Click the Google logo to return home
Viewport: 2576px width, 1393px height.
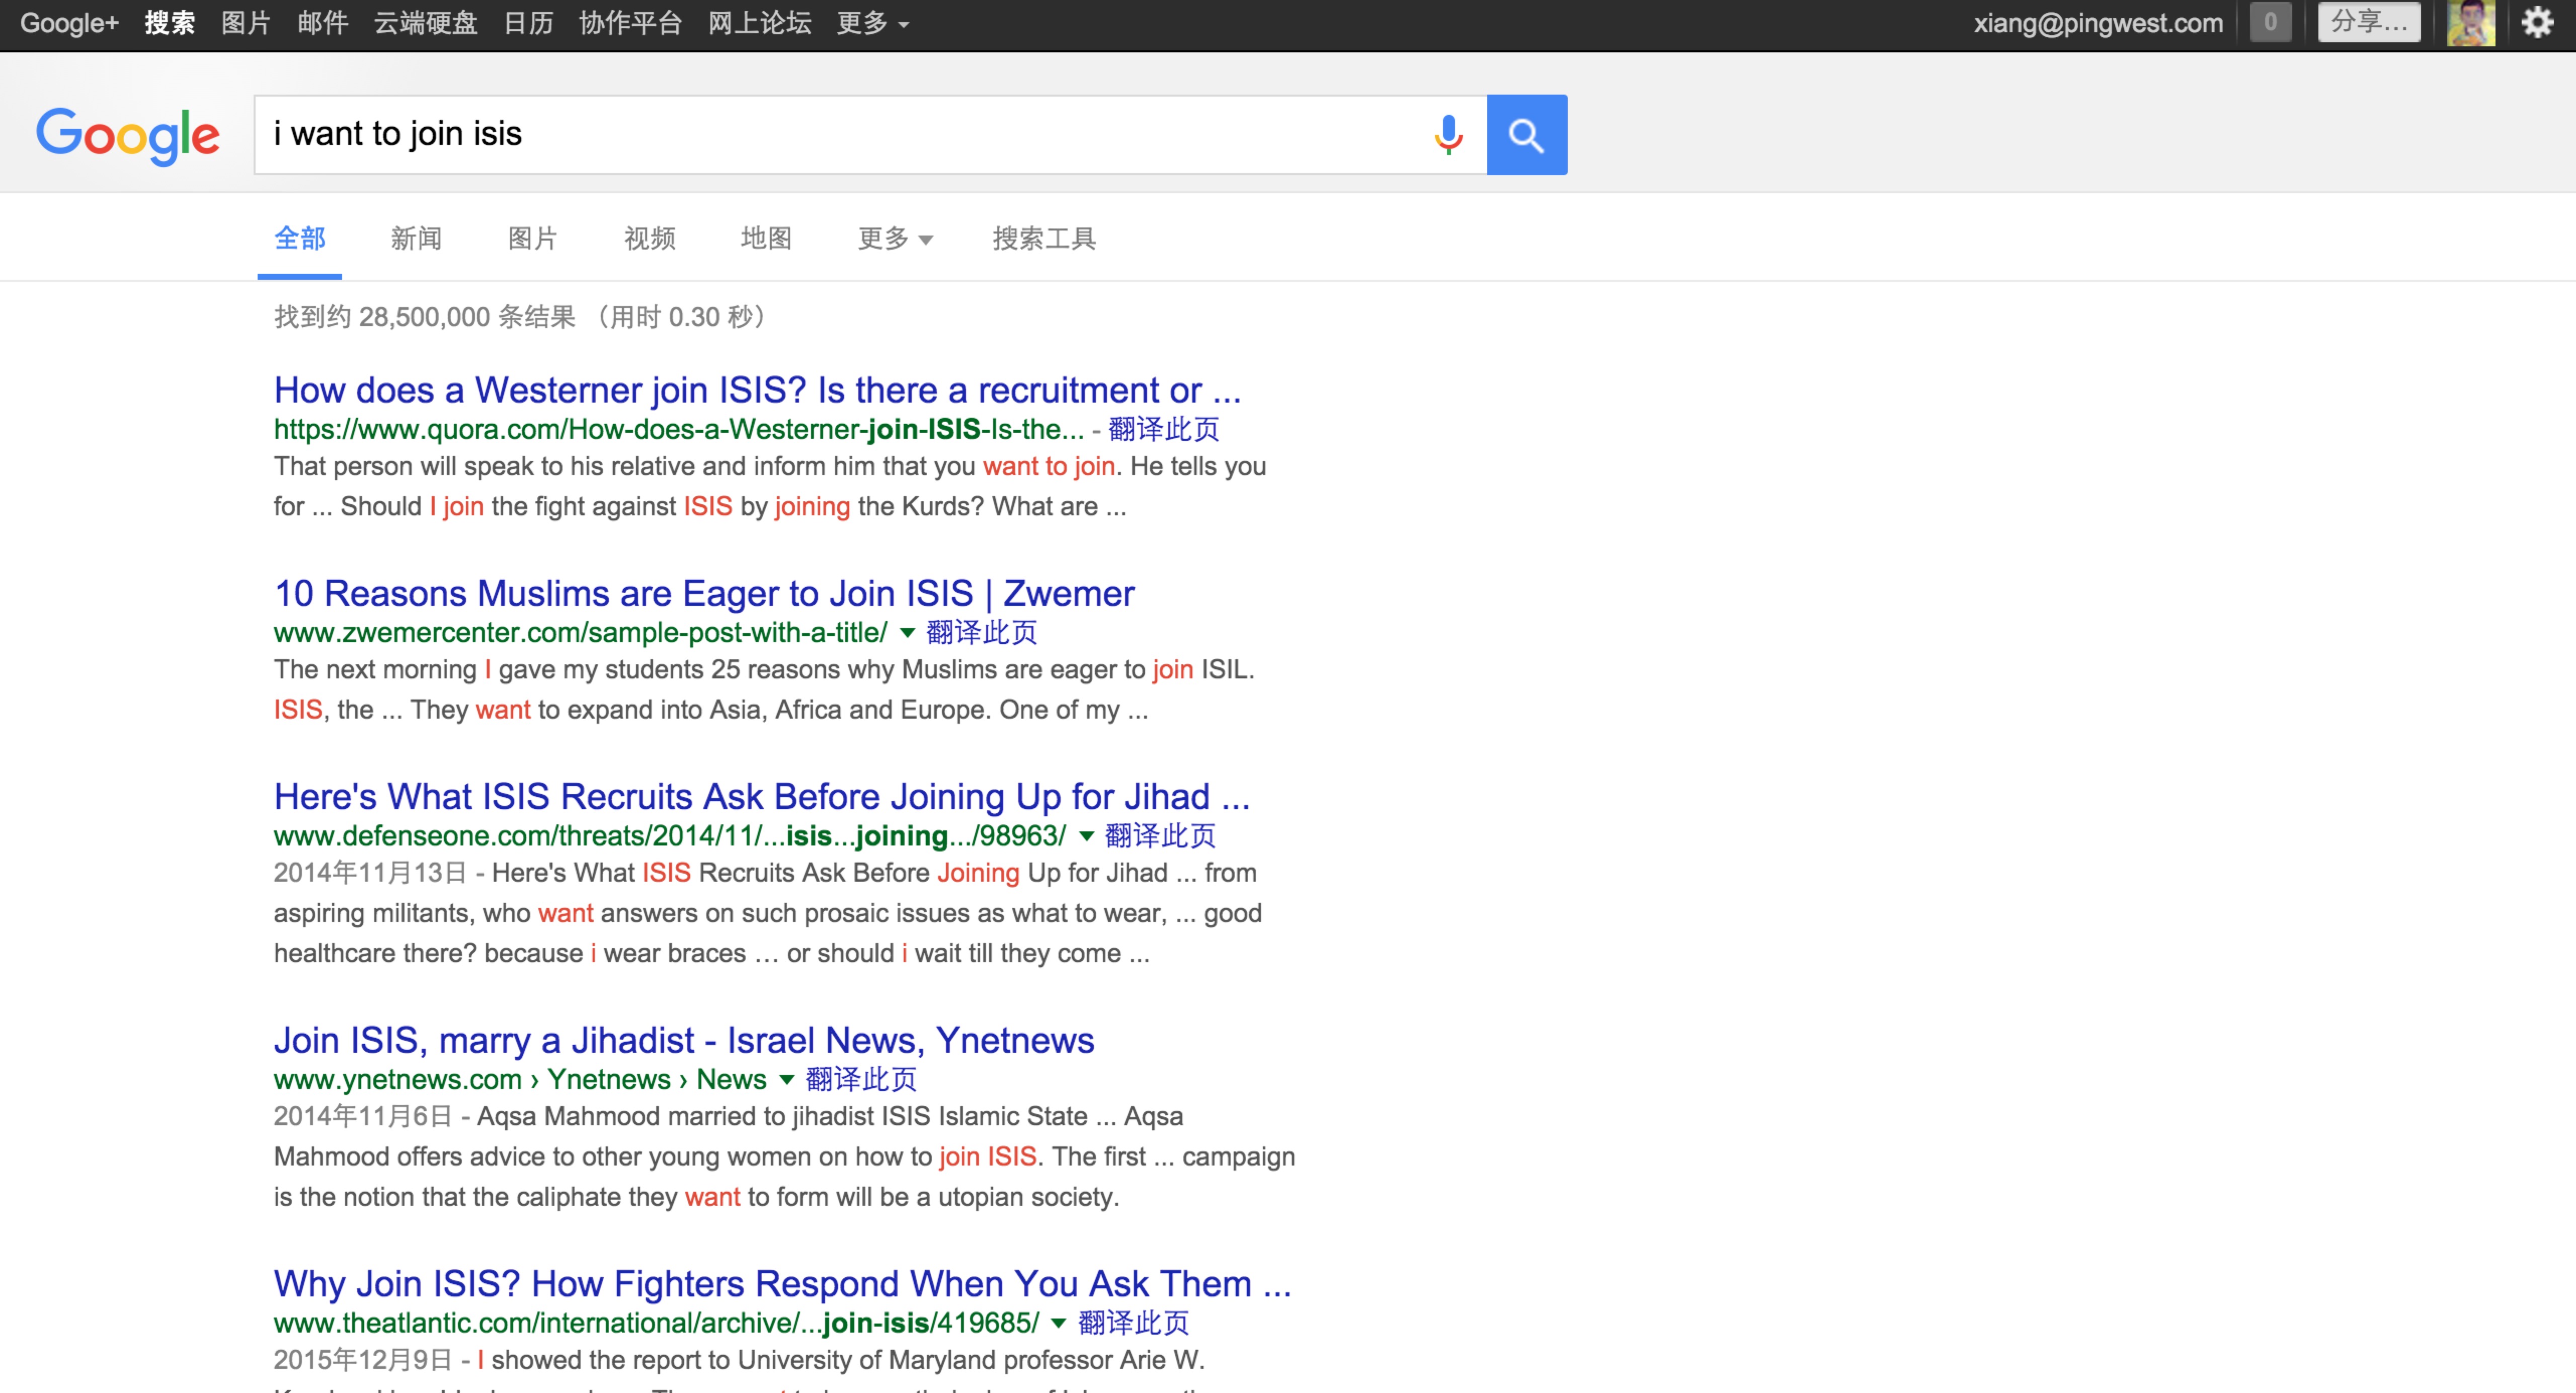[x=128, y=134]
